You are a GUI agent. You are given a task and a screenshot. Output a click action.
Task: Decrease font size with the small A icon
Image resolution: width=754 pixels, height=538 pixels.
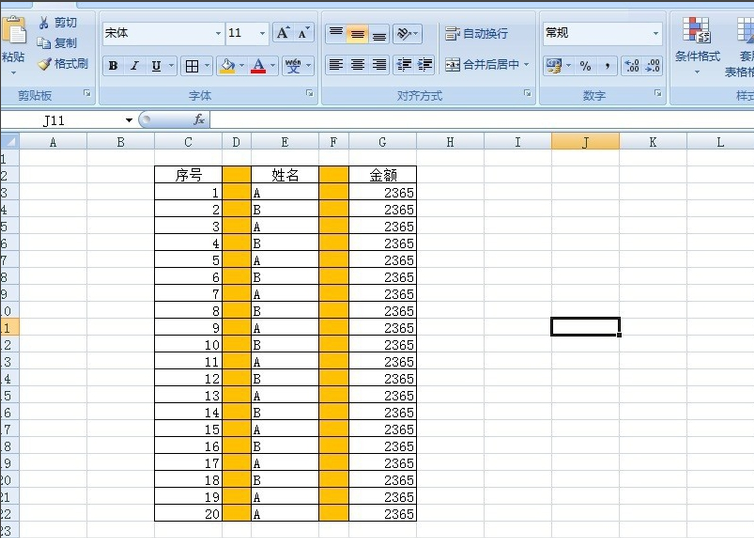click(303, 33)
